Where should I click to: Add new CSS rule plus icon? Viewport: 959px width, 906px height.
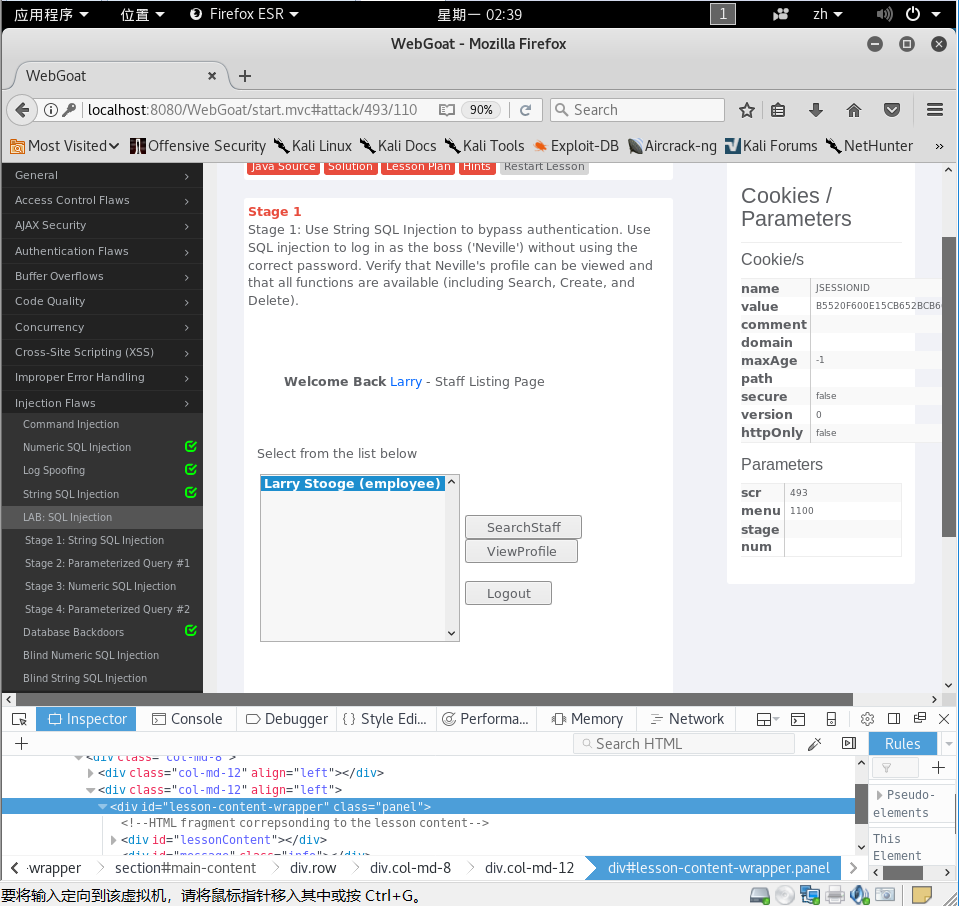click(938, 767)
